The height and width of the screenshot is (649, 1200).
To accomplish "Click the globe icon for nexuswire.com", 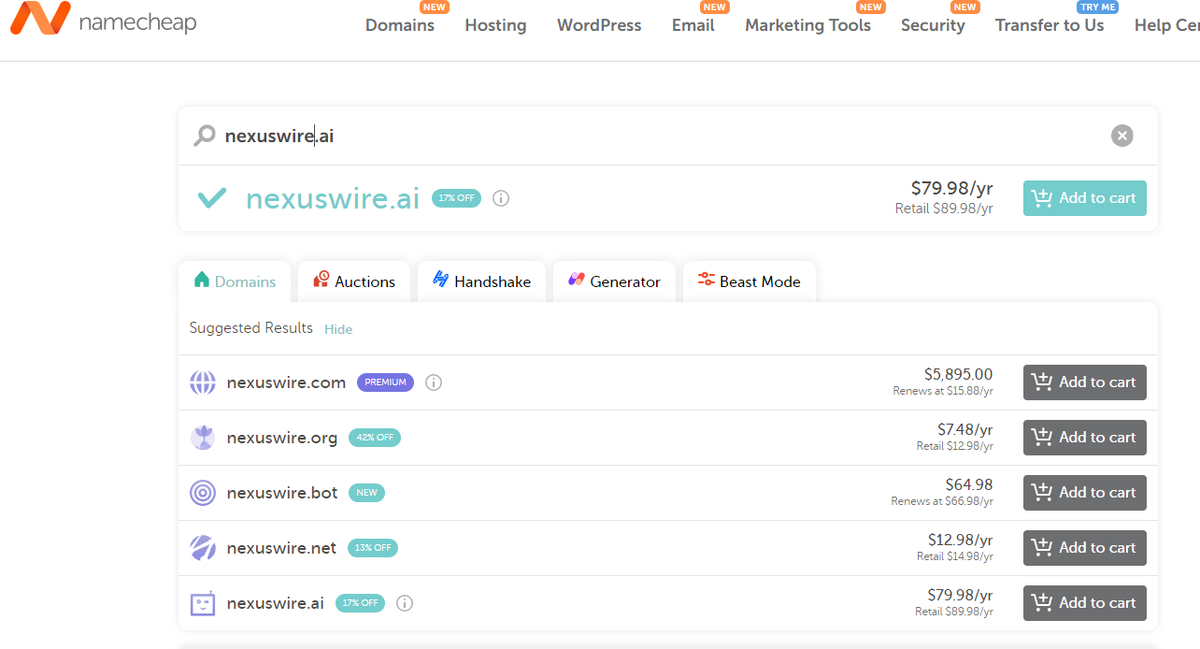I will click(x=203, y=382).
